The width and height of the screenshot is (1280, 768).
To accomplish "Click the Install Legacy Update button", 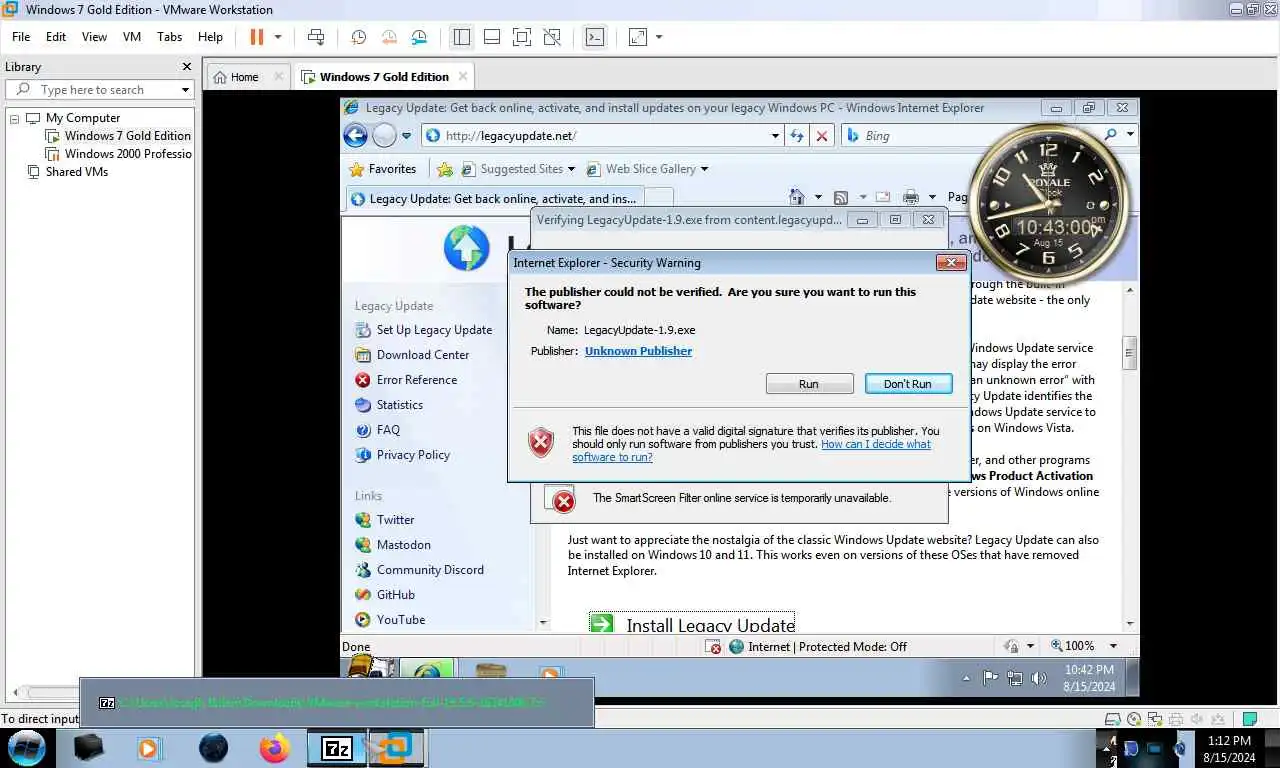I will pyautogui.click(x=692, y=624).
